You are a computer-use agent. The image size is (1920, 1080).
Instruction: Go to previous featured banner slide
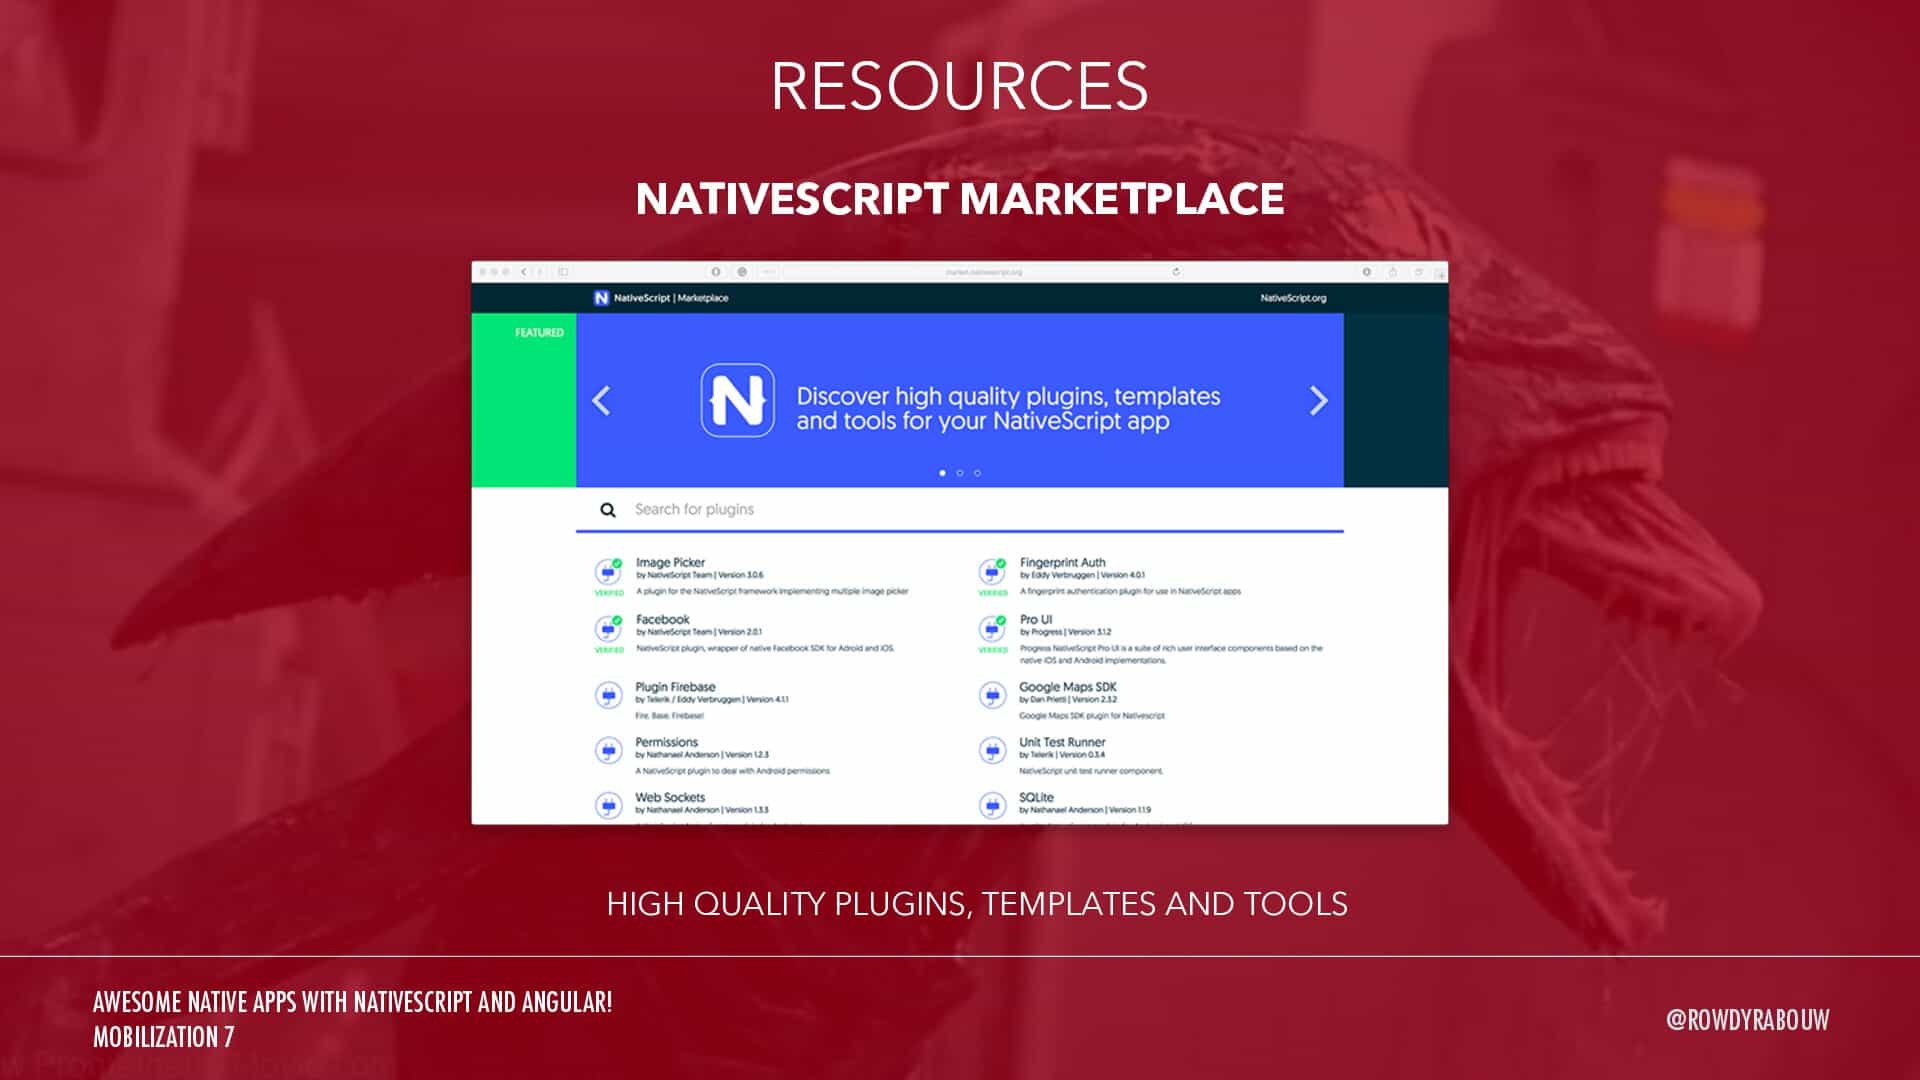[x=601, y=401]
